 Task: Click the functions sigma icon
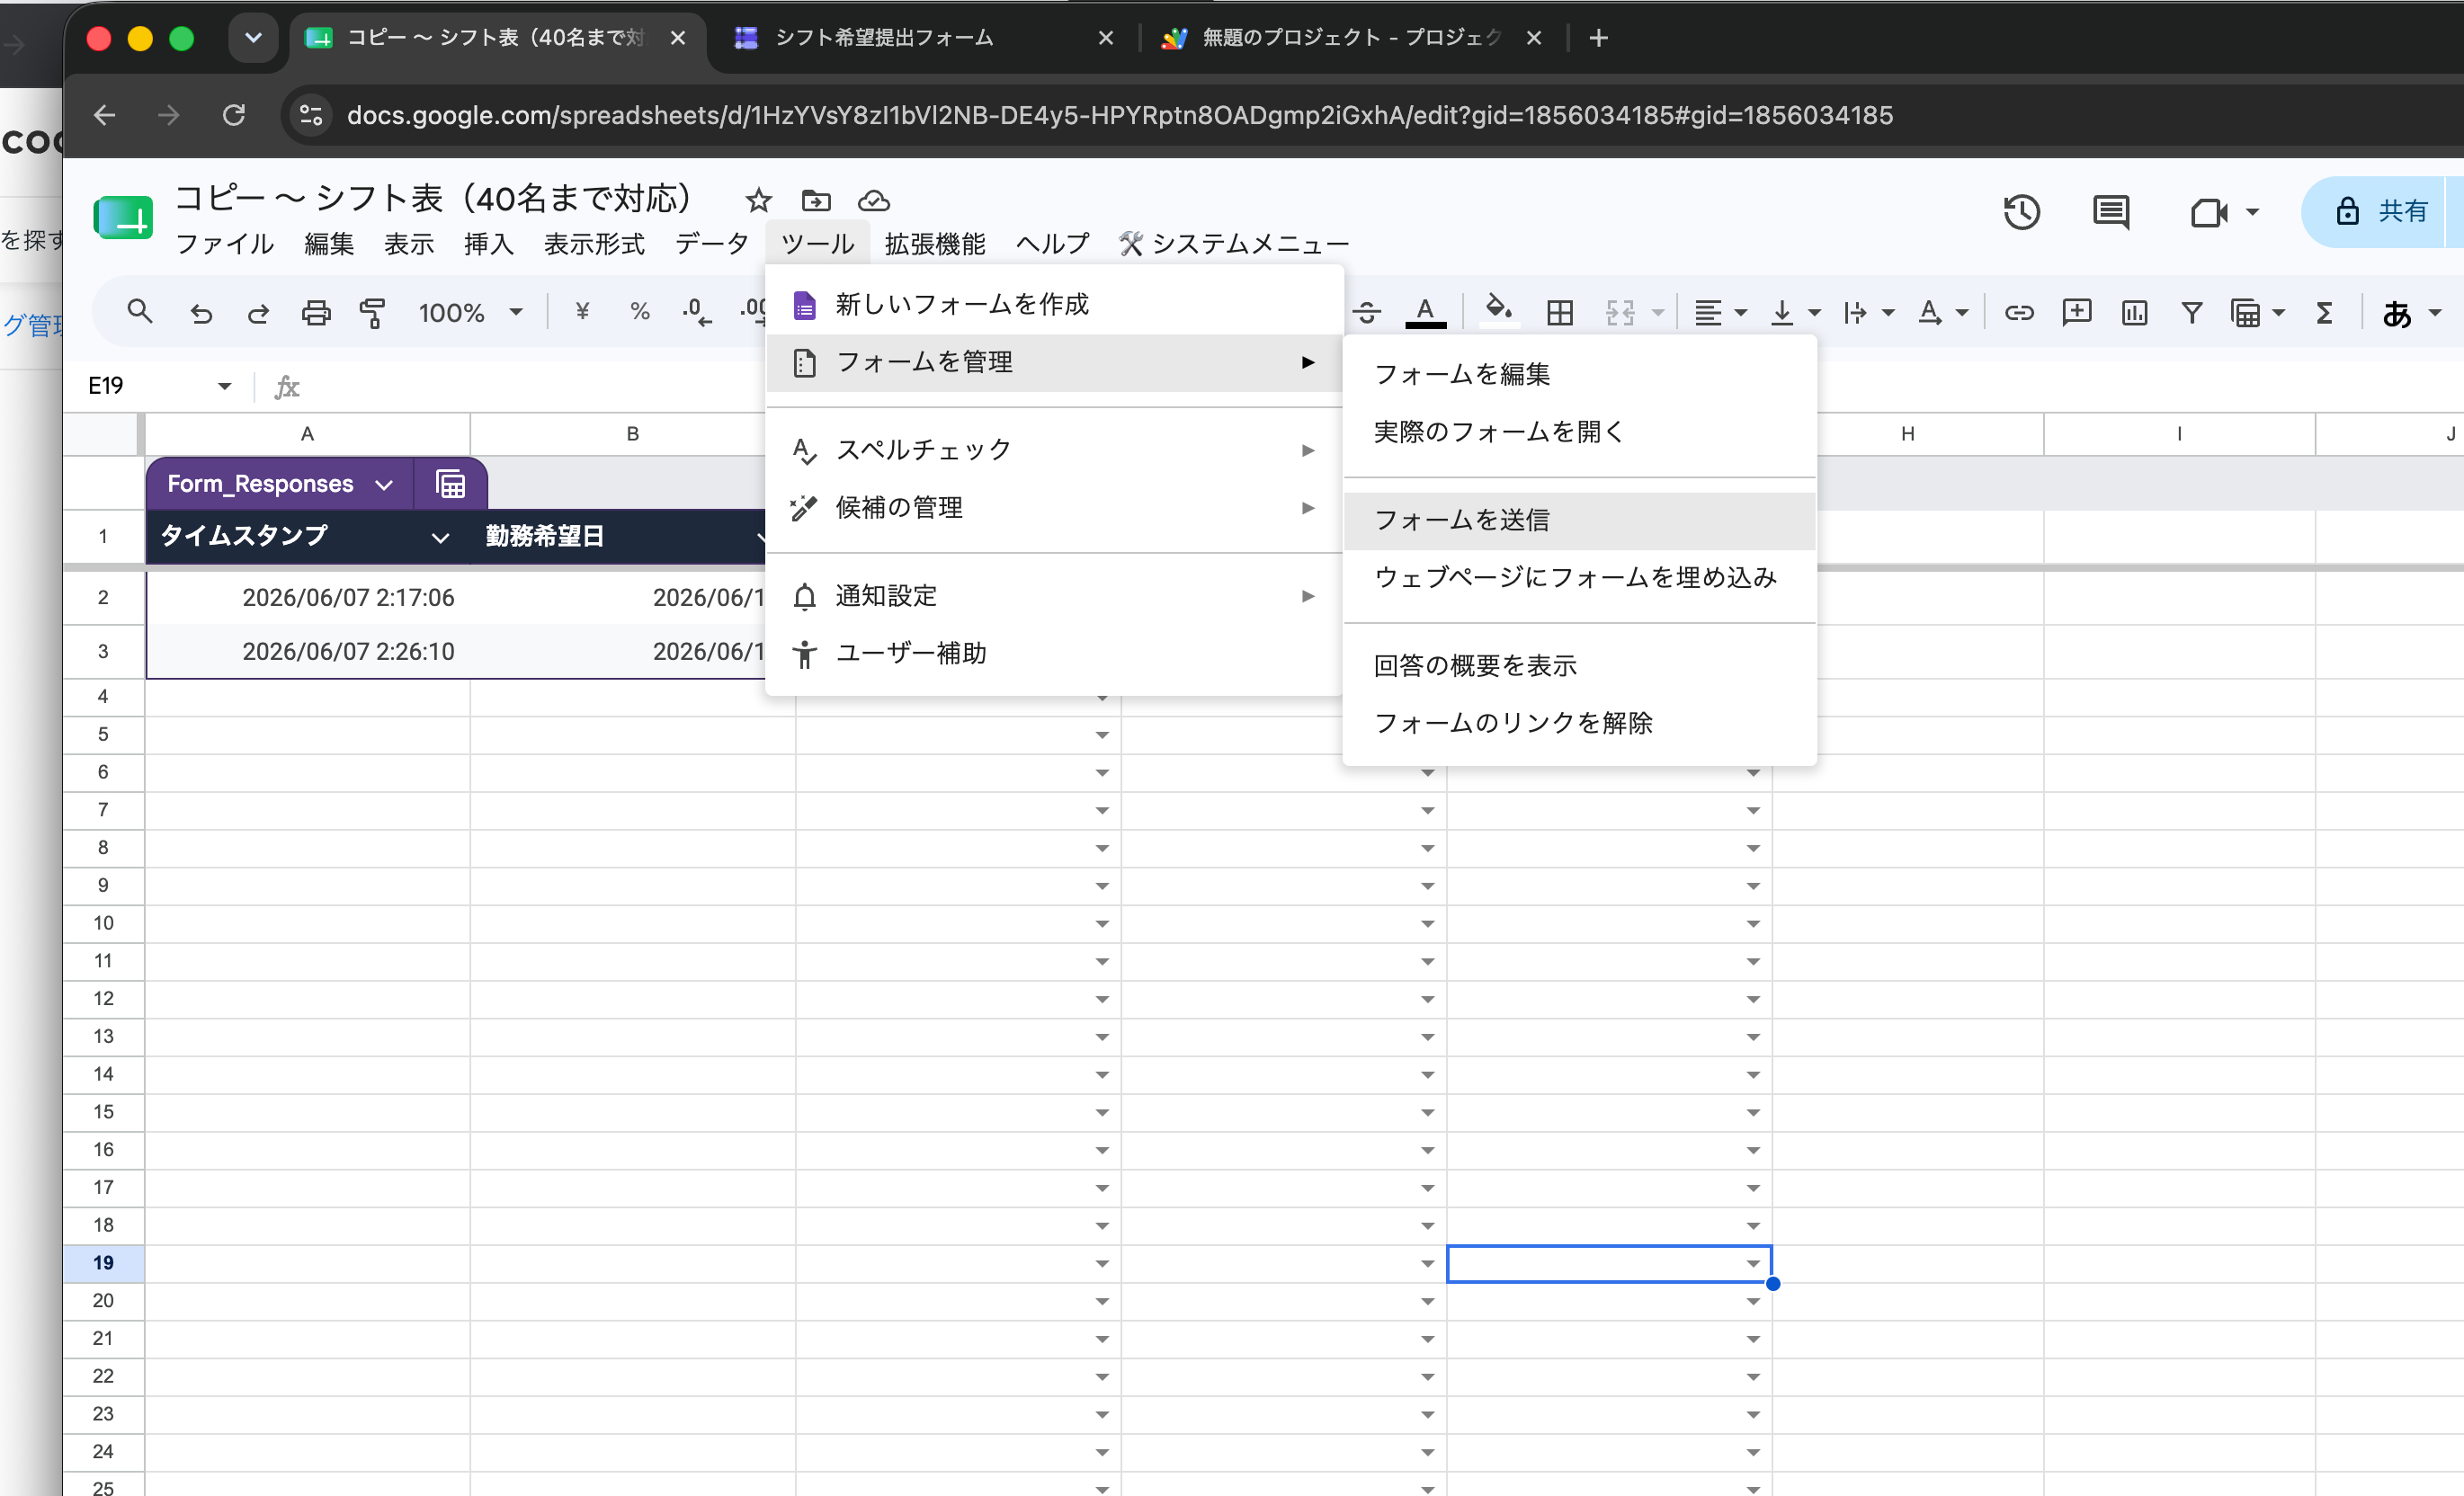[2324, 313]
